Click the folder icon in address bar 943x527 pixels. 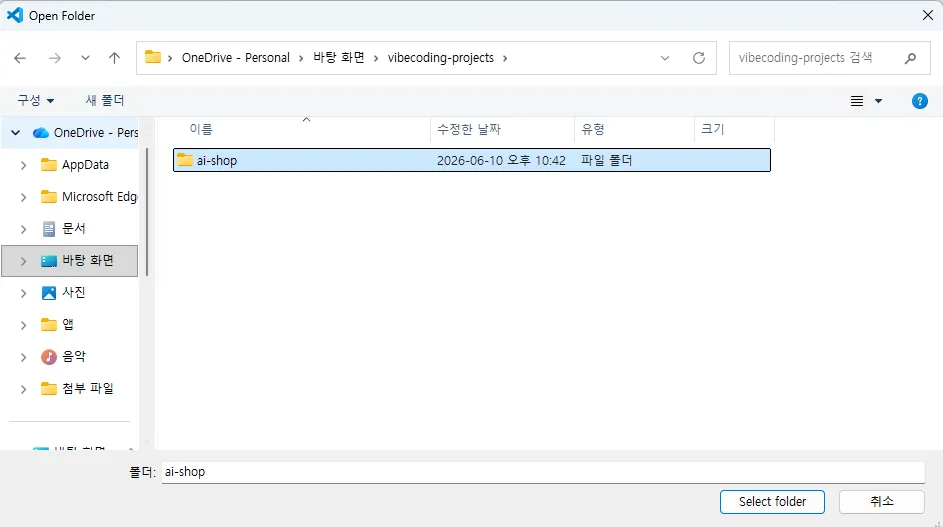pos(153,57)
